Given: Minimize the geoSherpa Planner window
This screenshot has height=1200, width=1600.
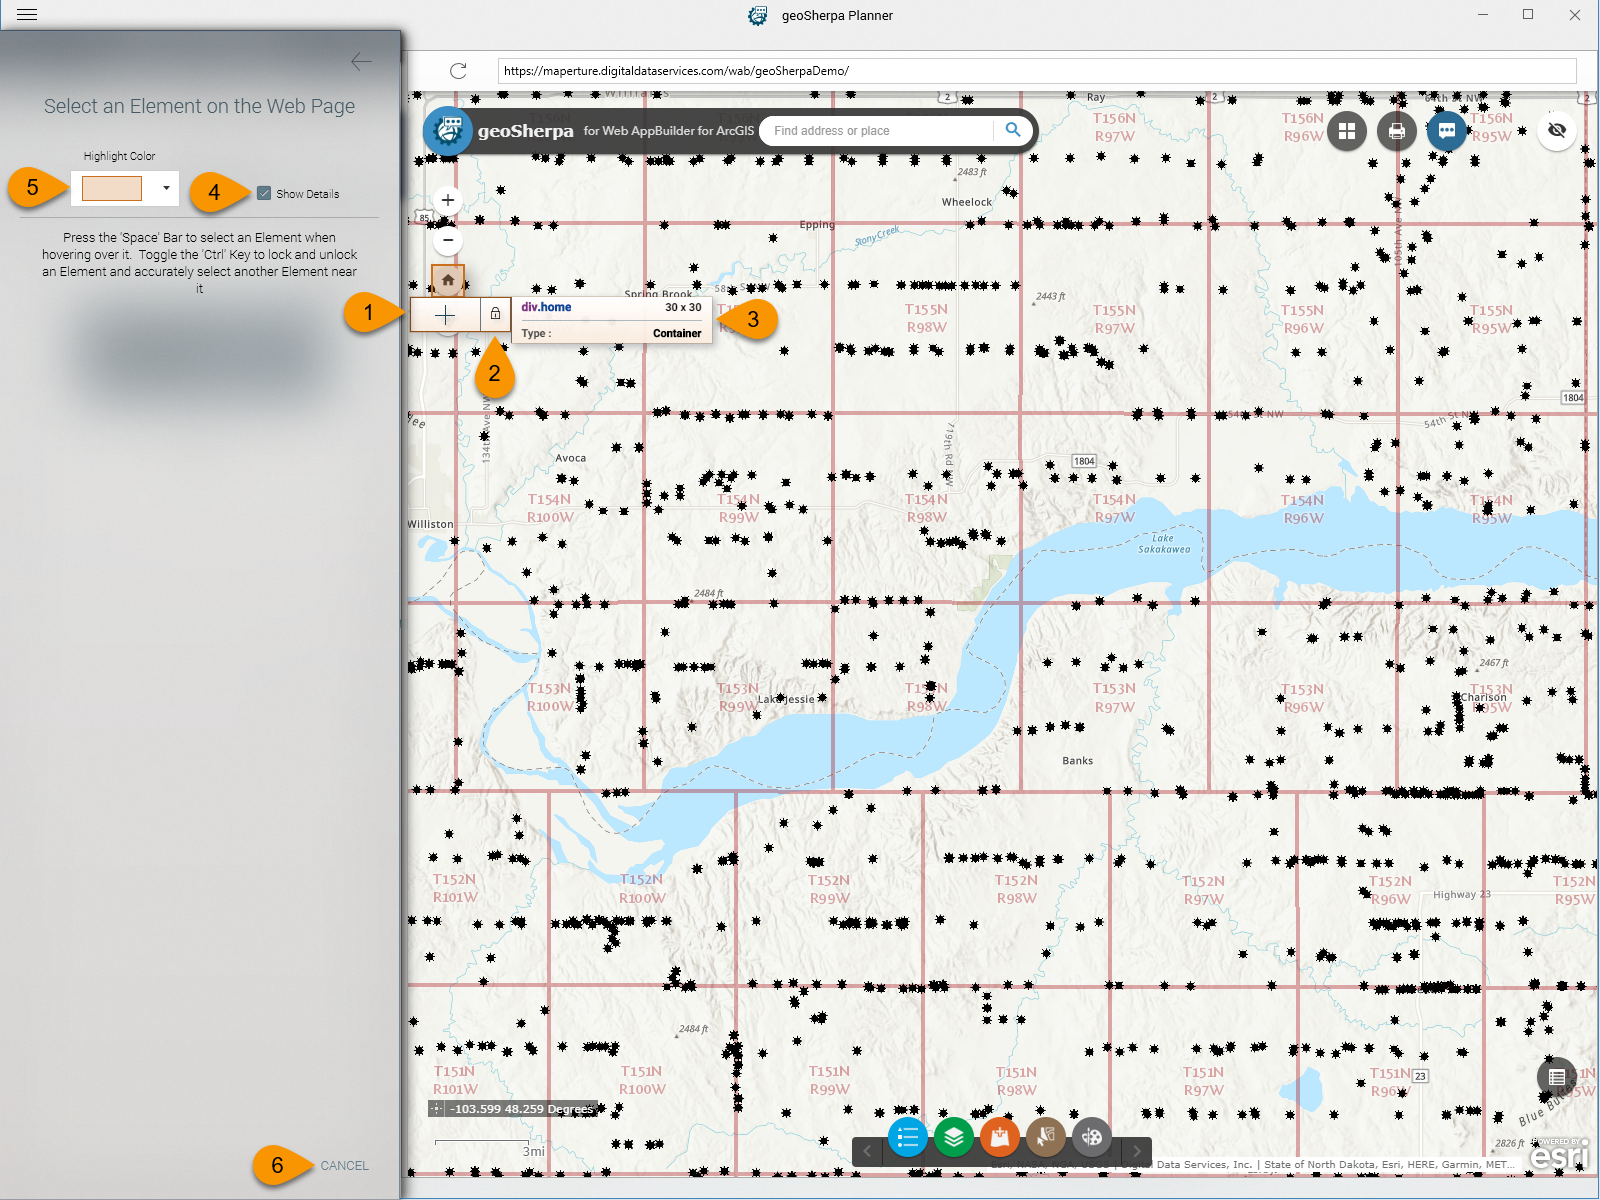Looking at the screenshot, I should point(1483,15).
